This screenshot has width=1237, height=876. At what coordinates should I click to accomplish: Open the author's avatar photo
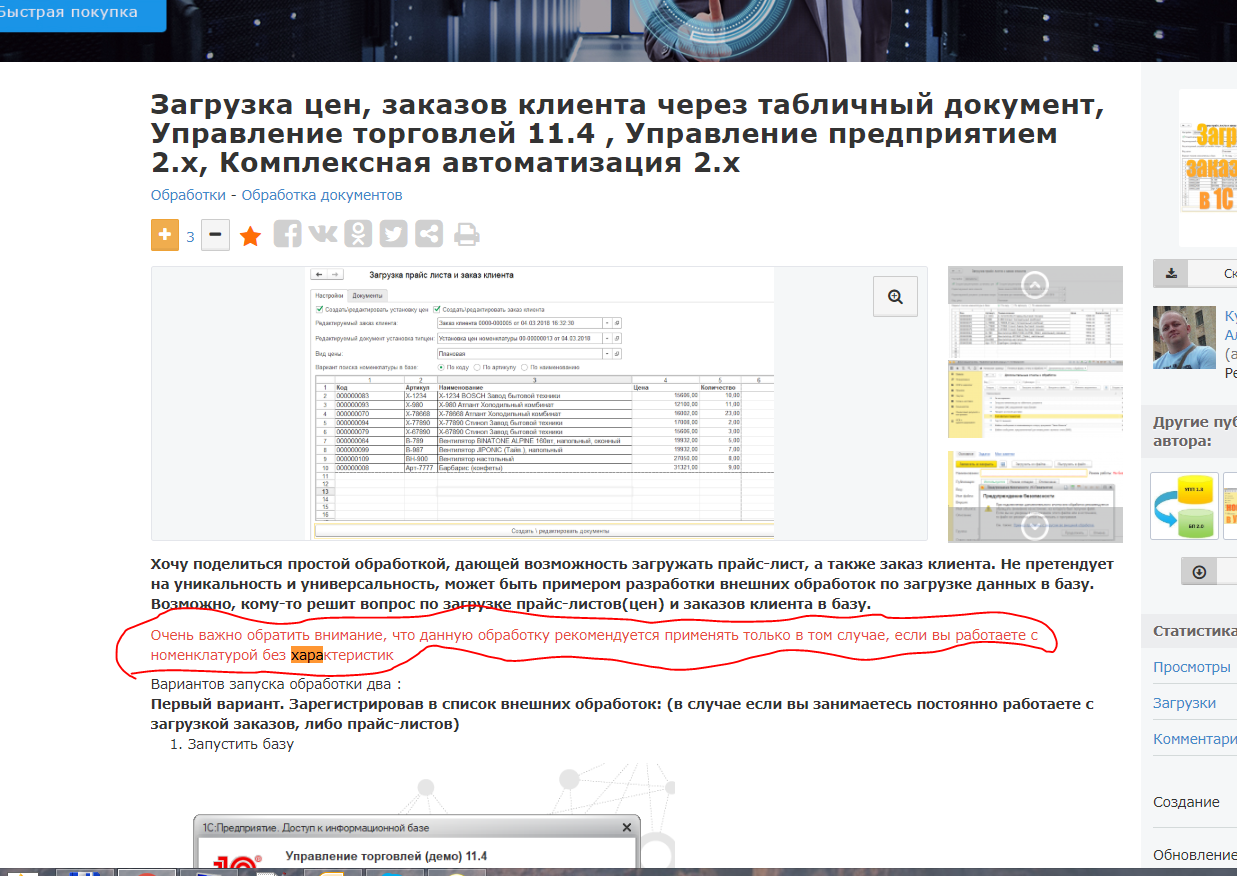click(x=1185, y=337)
